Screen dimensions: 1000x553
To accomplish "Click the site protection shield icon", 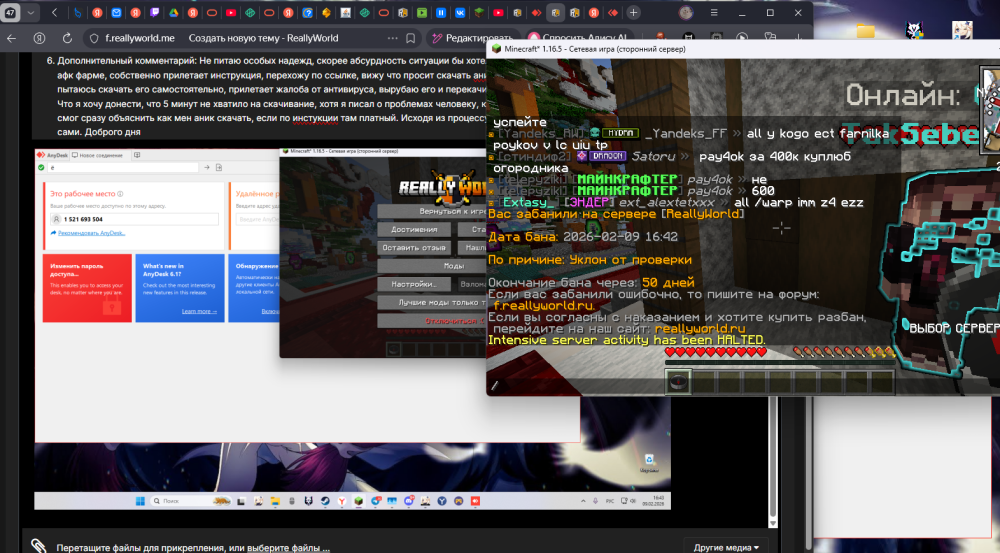I will point(94,38).
